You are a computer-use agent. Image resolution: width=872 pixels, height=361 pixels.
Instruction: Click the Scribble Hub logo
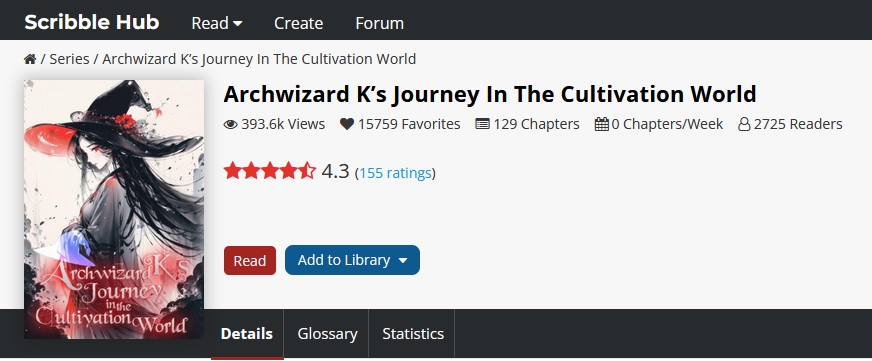point(92,22)
